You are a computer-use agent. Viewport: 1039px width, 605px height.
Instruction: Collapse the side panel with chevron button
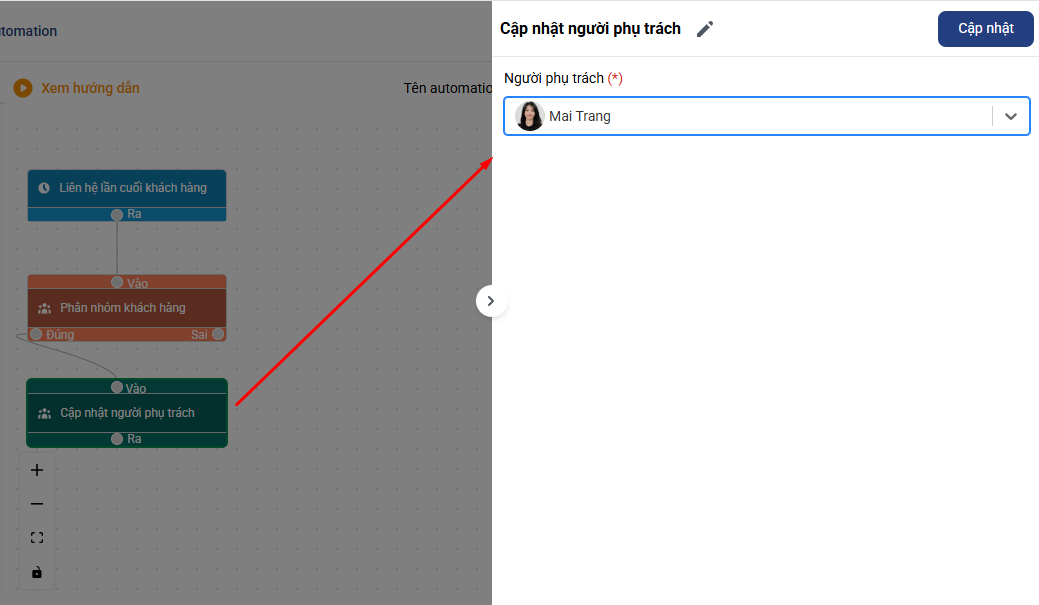click(491, 301)
